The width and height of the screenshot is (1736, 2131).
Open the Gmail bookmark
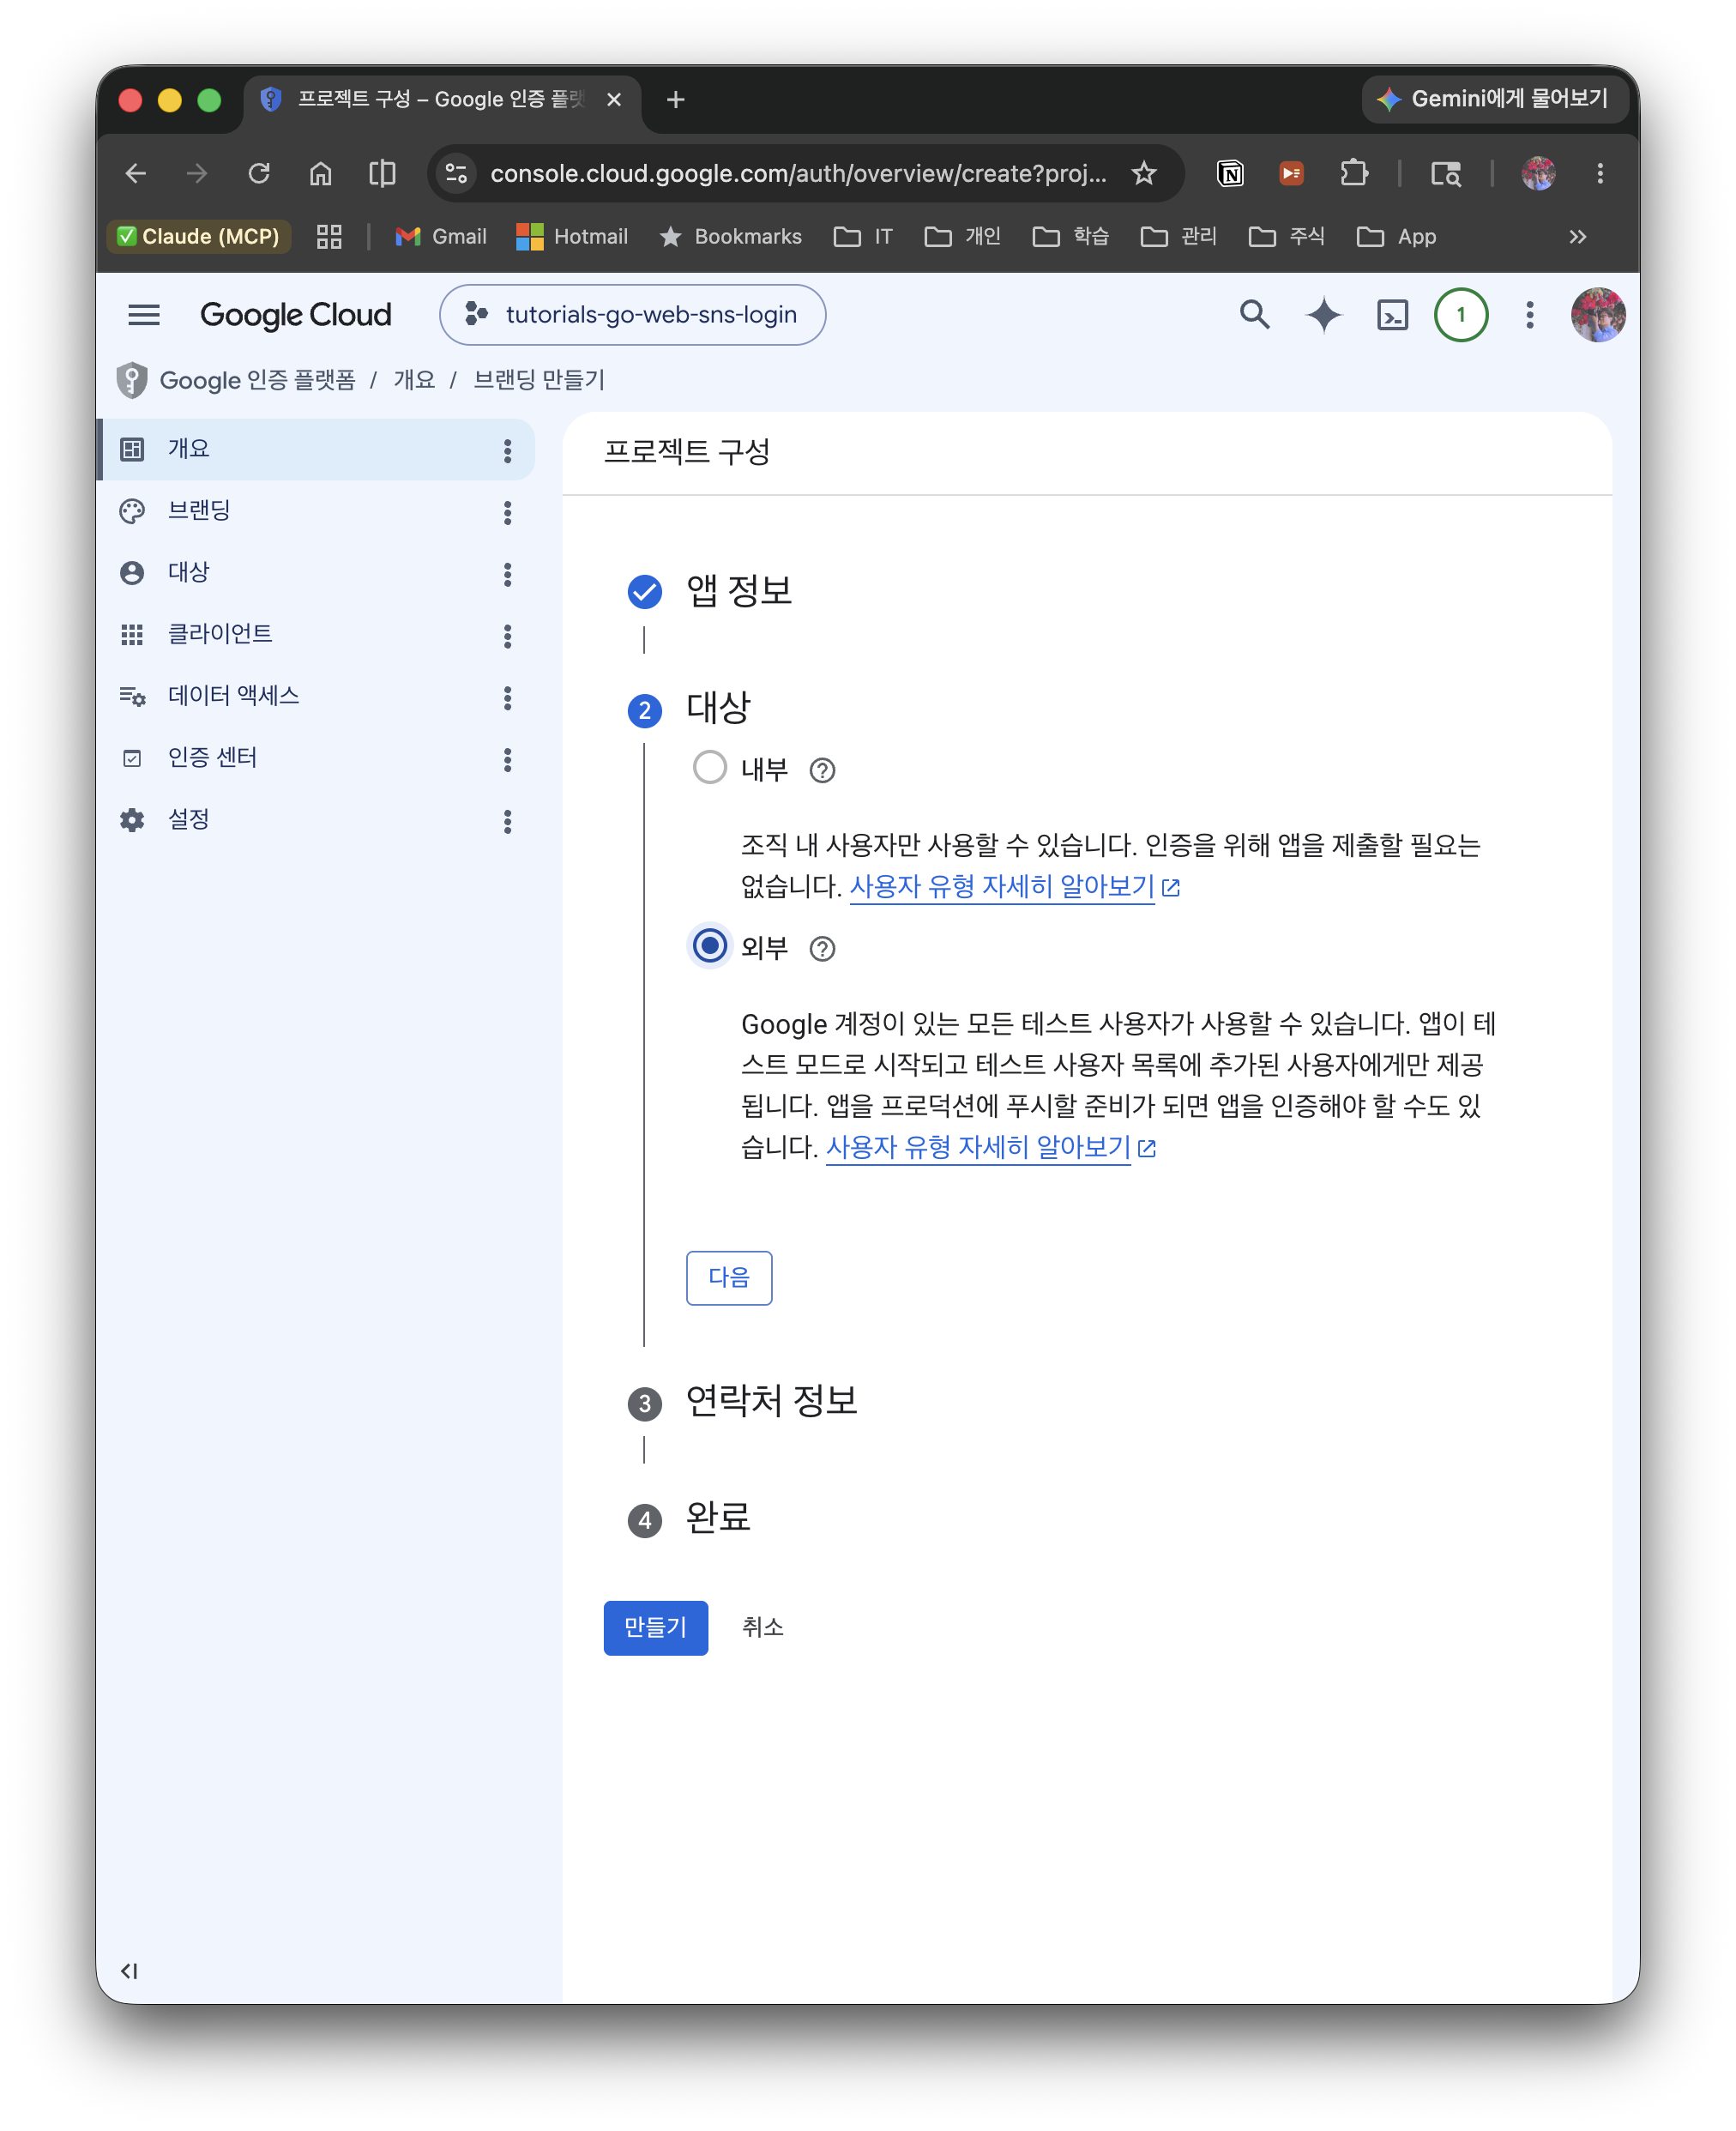click(x=441, y=237)
